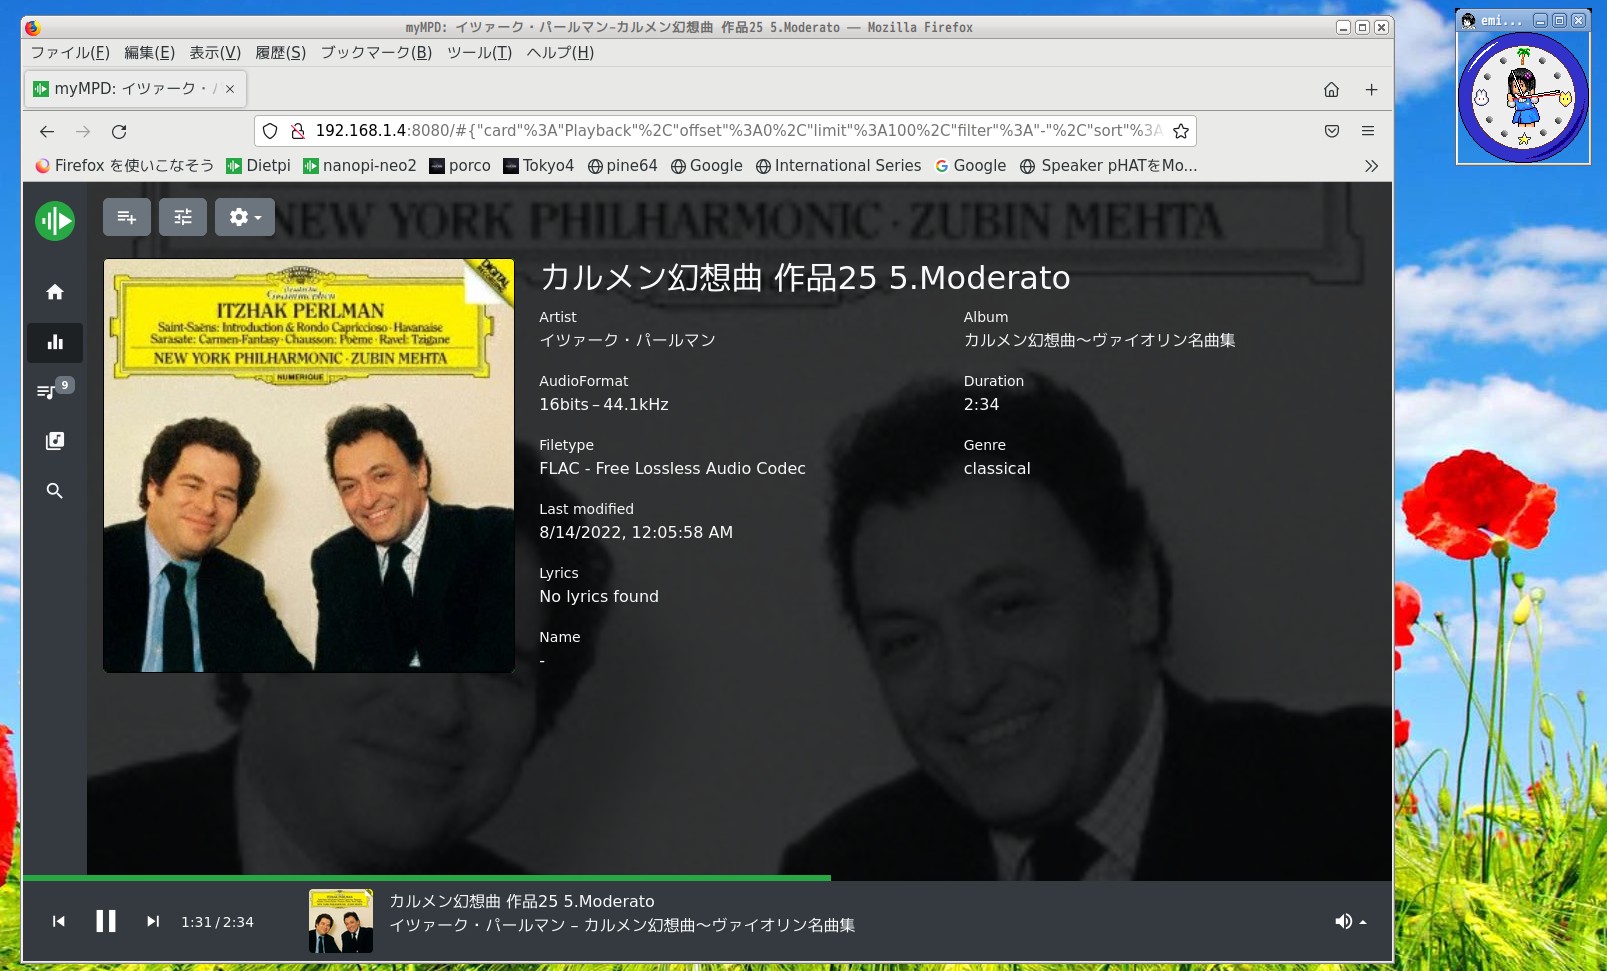The height and width of the screenshot is (971, 1607).
Task: Open the myMPD home view
Action: click(55, 292)
